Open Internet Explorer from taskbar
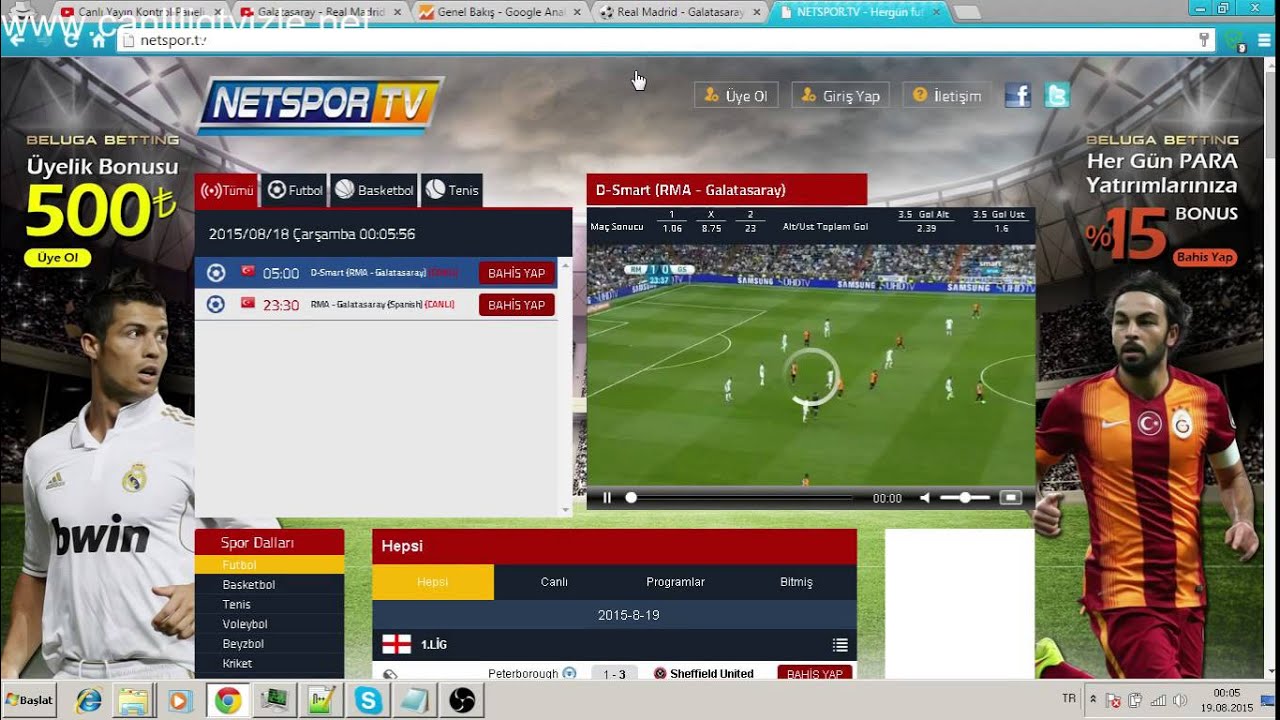 [x=89, y=701]
